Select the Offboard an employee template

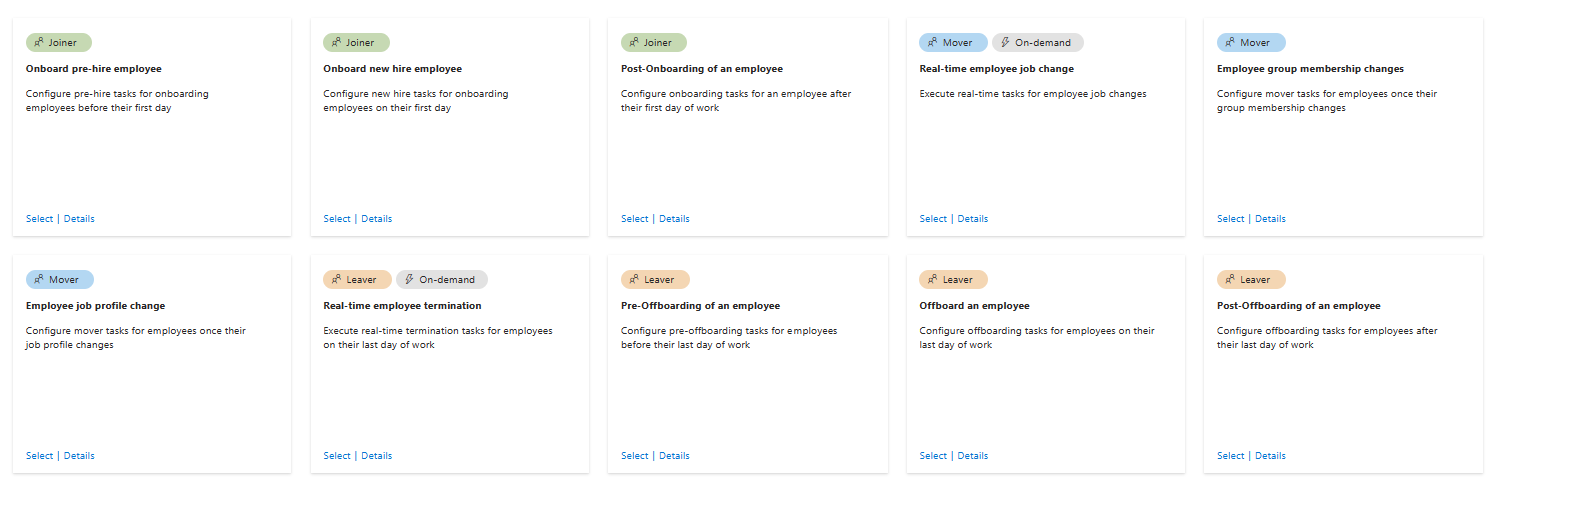click(x=932, y=456)
